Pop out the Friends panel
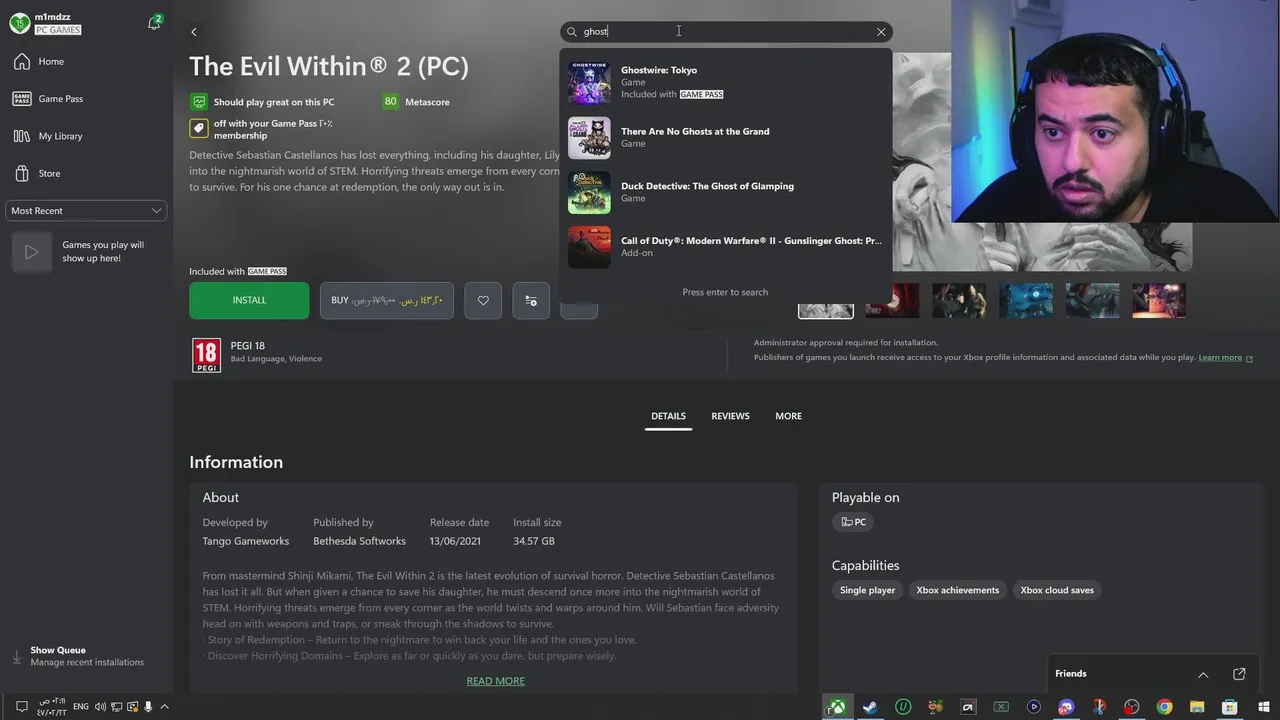This screenshot has width=1280, height=720. (x=1239, y=674)
